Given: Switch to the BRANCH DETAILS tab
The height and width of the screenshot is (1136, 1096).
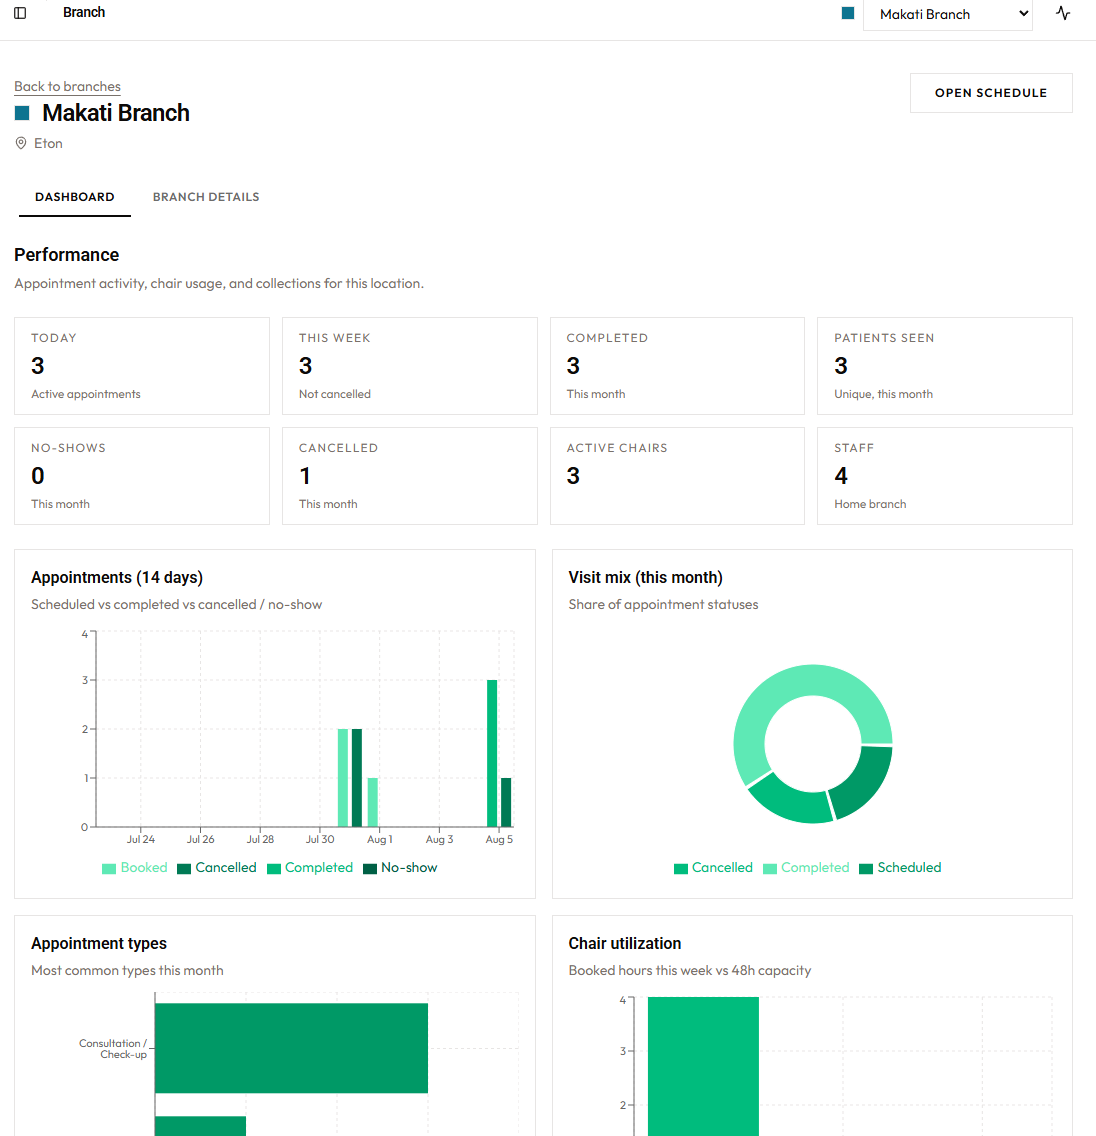Looking at the screenshot, I should [206, 197].
